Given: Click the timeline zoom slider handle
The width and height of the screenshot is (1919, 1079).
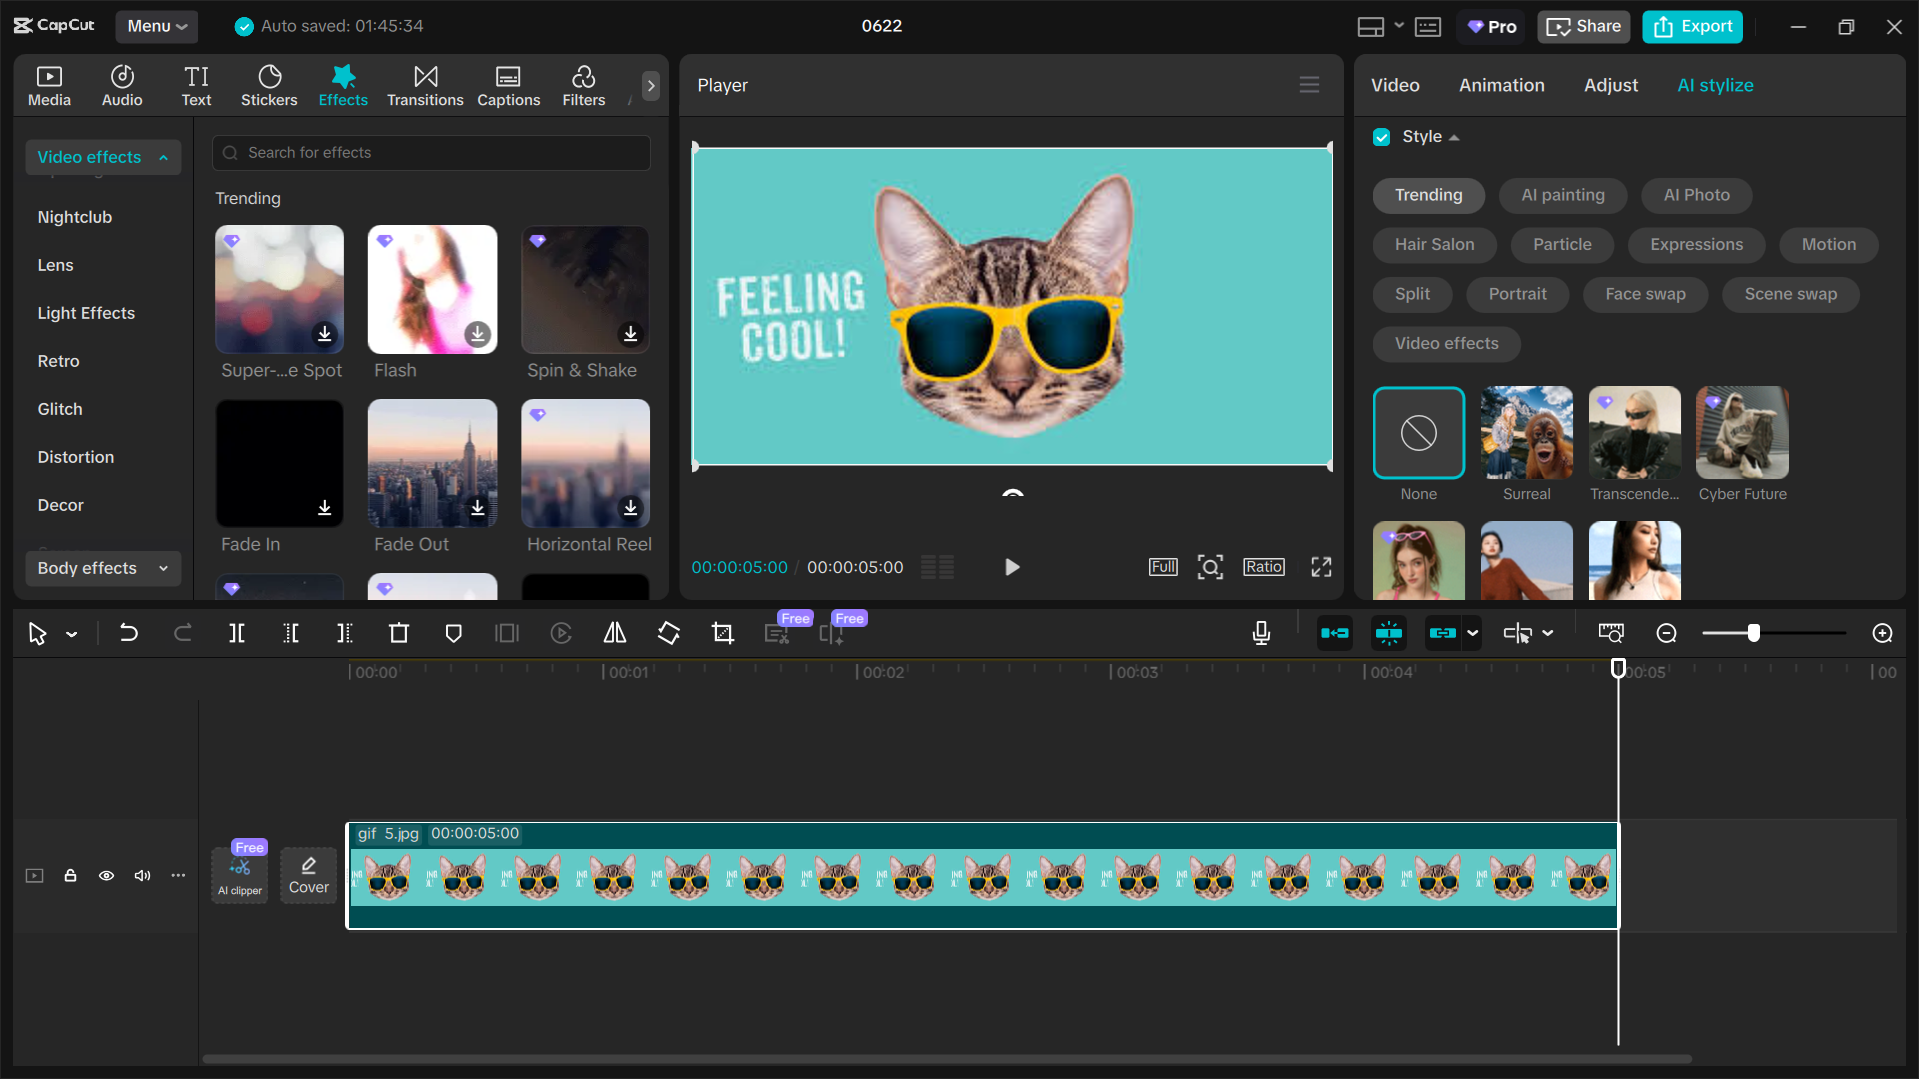Looking at the screenshot, I should click(x=1753, y=633).
